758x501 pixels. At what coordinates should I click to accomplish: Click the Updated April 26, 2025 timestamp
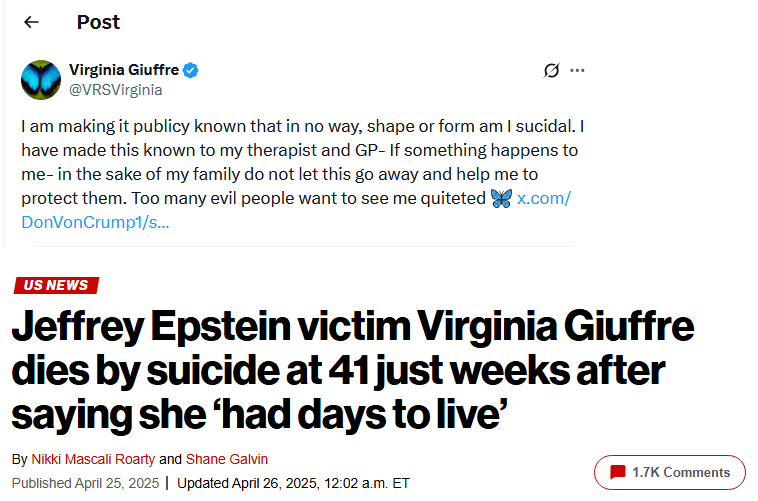point(290,483)
